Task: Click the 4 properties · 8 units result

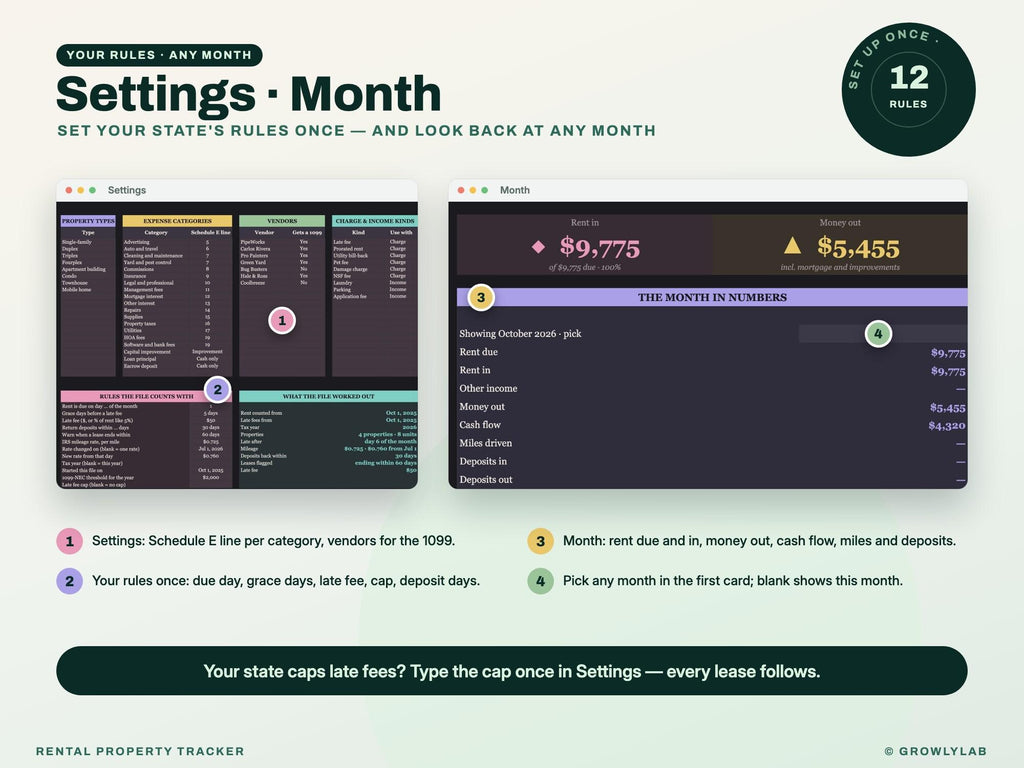Action: tap(387, 434)
